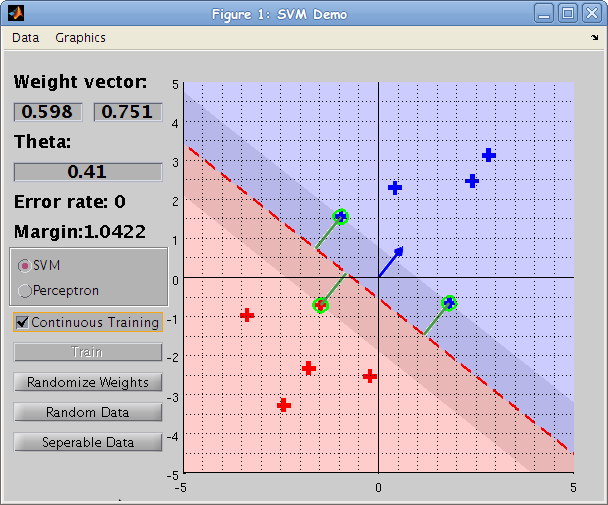This screenshot has height=505, width=608.
Task: Click the Theta value field 0.41
Action: (88, 172)
